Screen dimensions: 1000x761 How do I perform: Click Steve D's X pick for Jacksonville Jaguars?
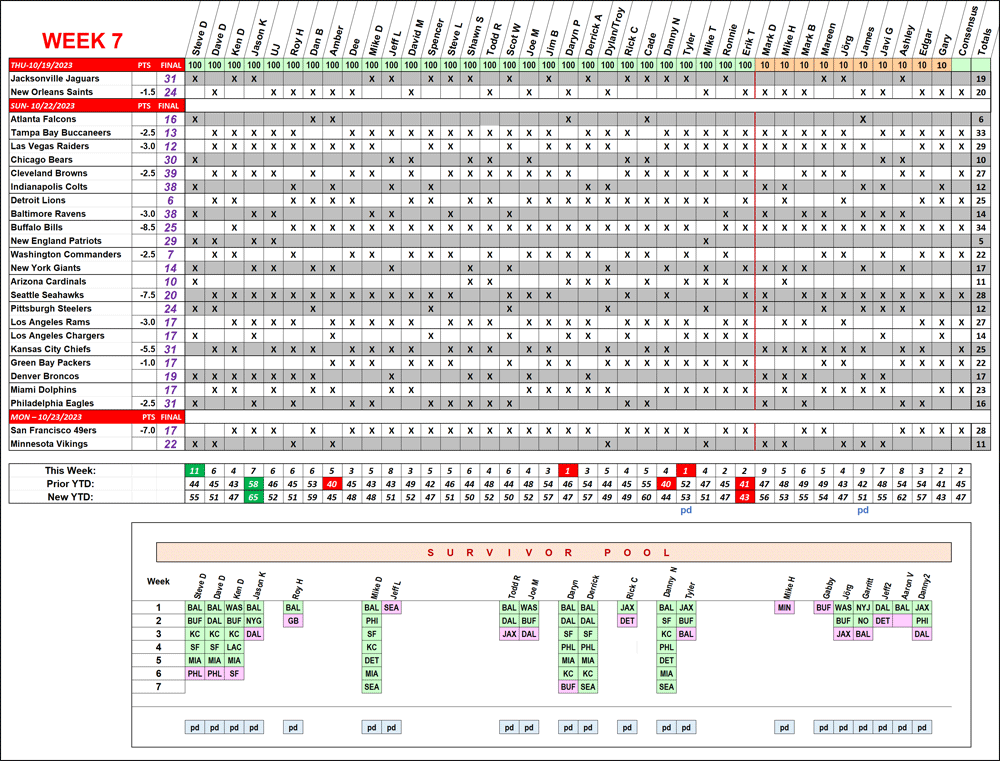195,78
